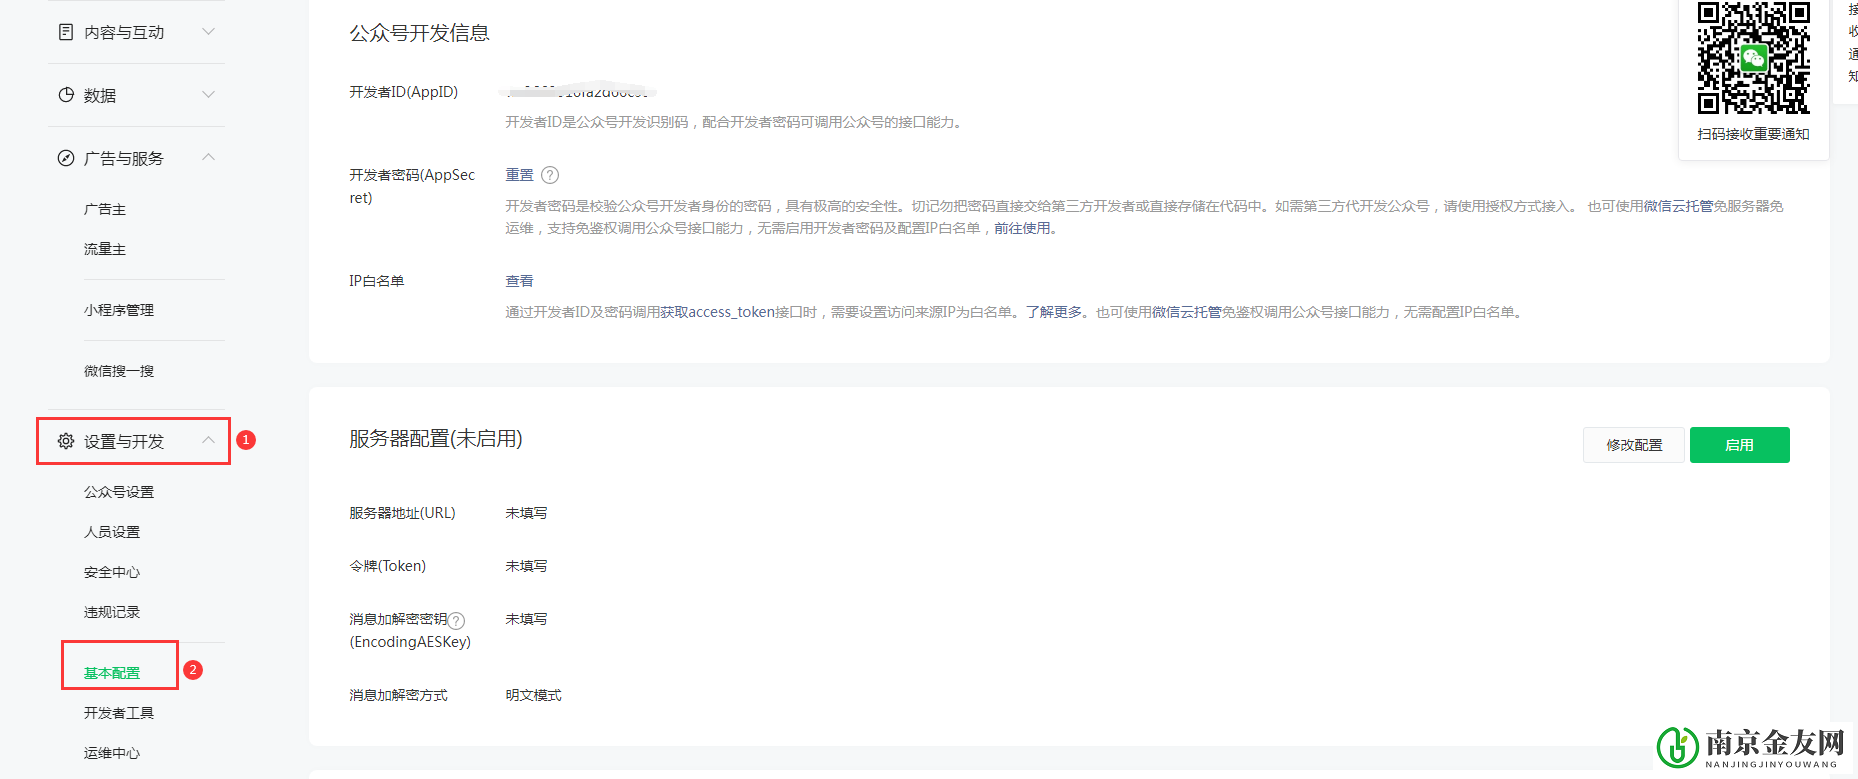Click the 修改配置 button
Image resolution: width=1858 pixels, height=779 pixels.
(x=1634, y=445)
